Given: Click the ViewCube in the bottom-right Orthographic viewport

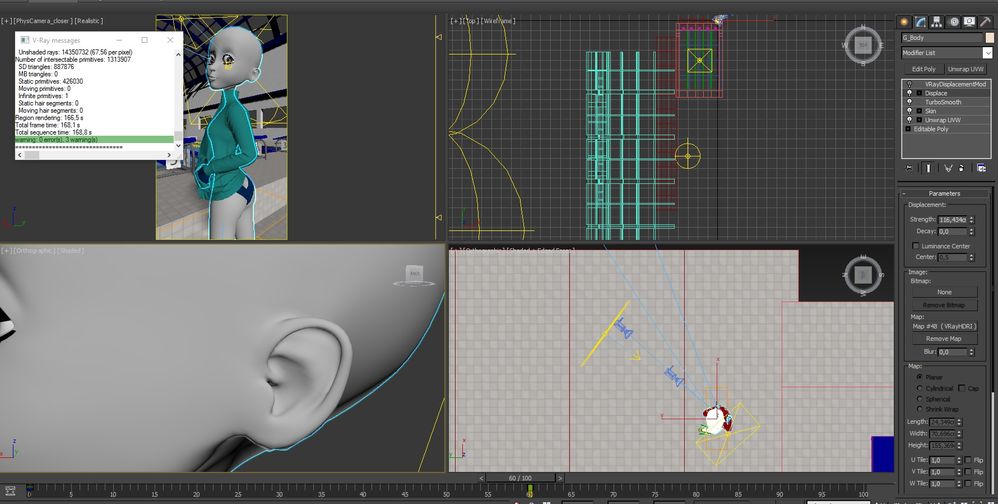Looking at the screenshot, I should [863, 274].
